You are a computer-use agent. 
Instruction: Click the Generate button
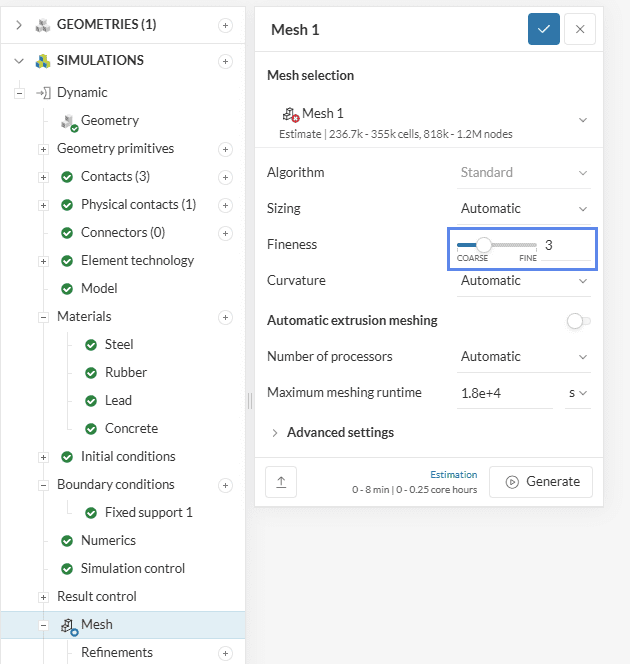tap(541, 482)
